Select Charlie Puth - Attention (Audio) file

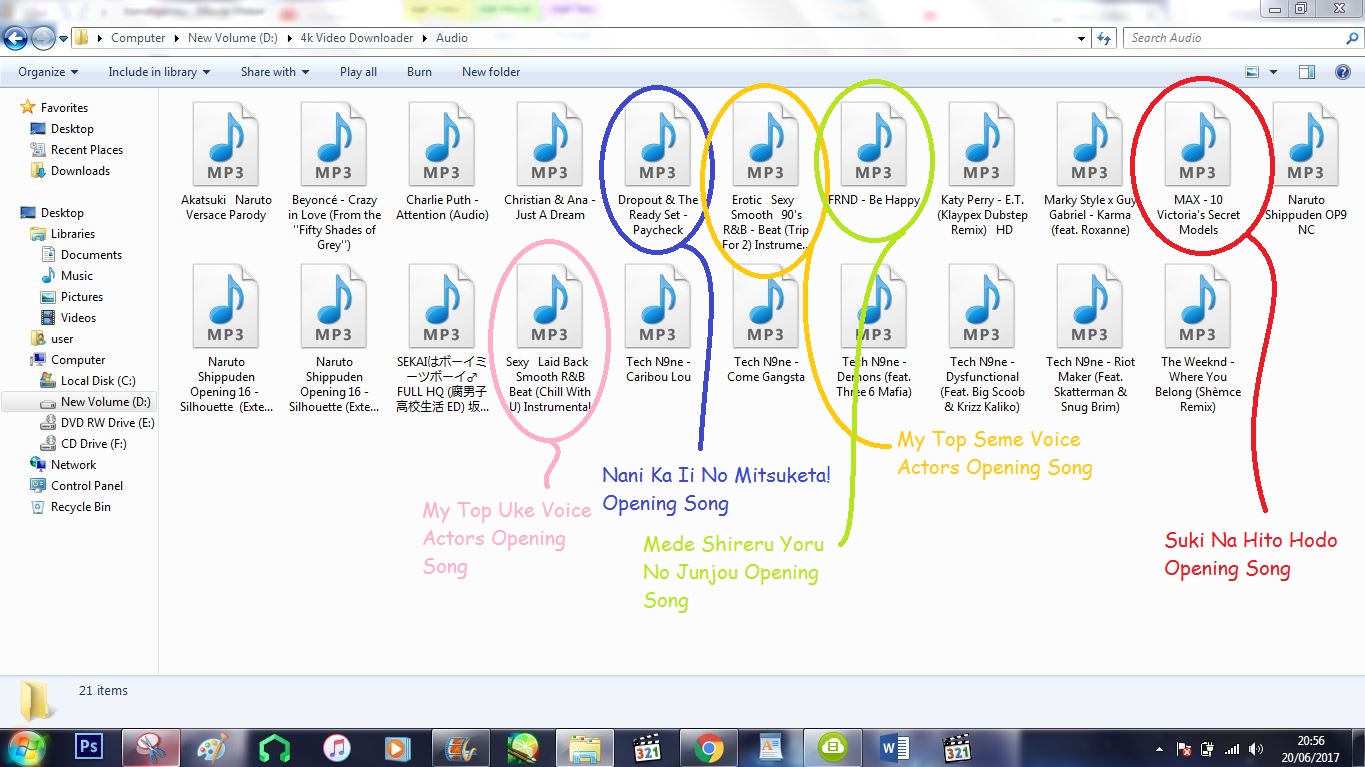coord(442,160)
